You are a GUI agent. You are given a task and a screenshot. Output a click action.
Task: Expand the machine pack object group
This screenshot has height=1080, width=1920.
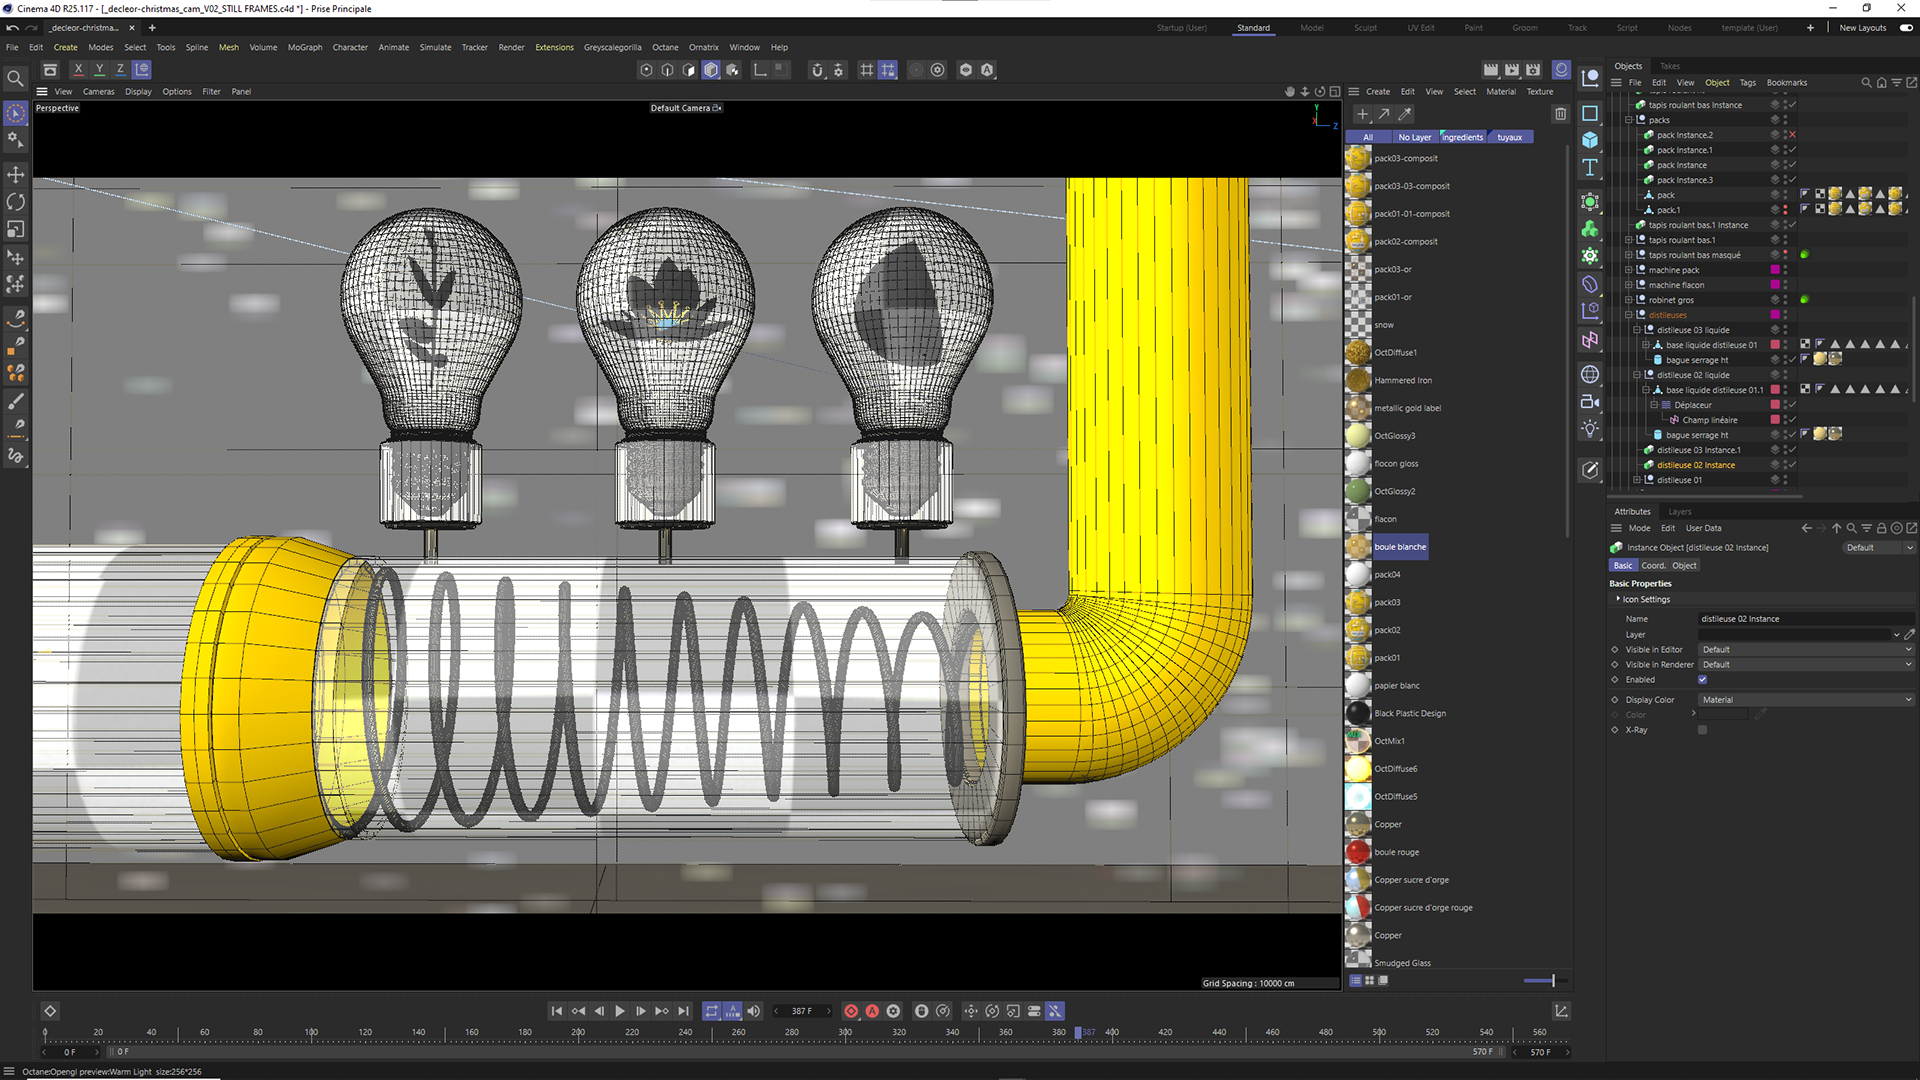(x=1629, y=270)
